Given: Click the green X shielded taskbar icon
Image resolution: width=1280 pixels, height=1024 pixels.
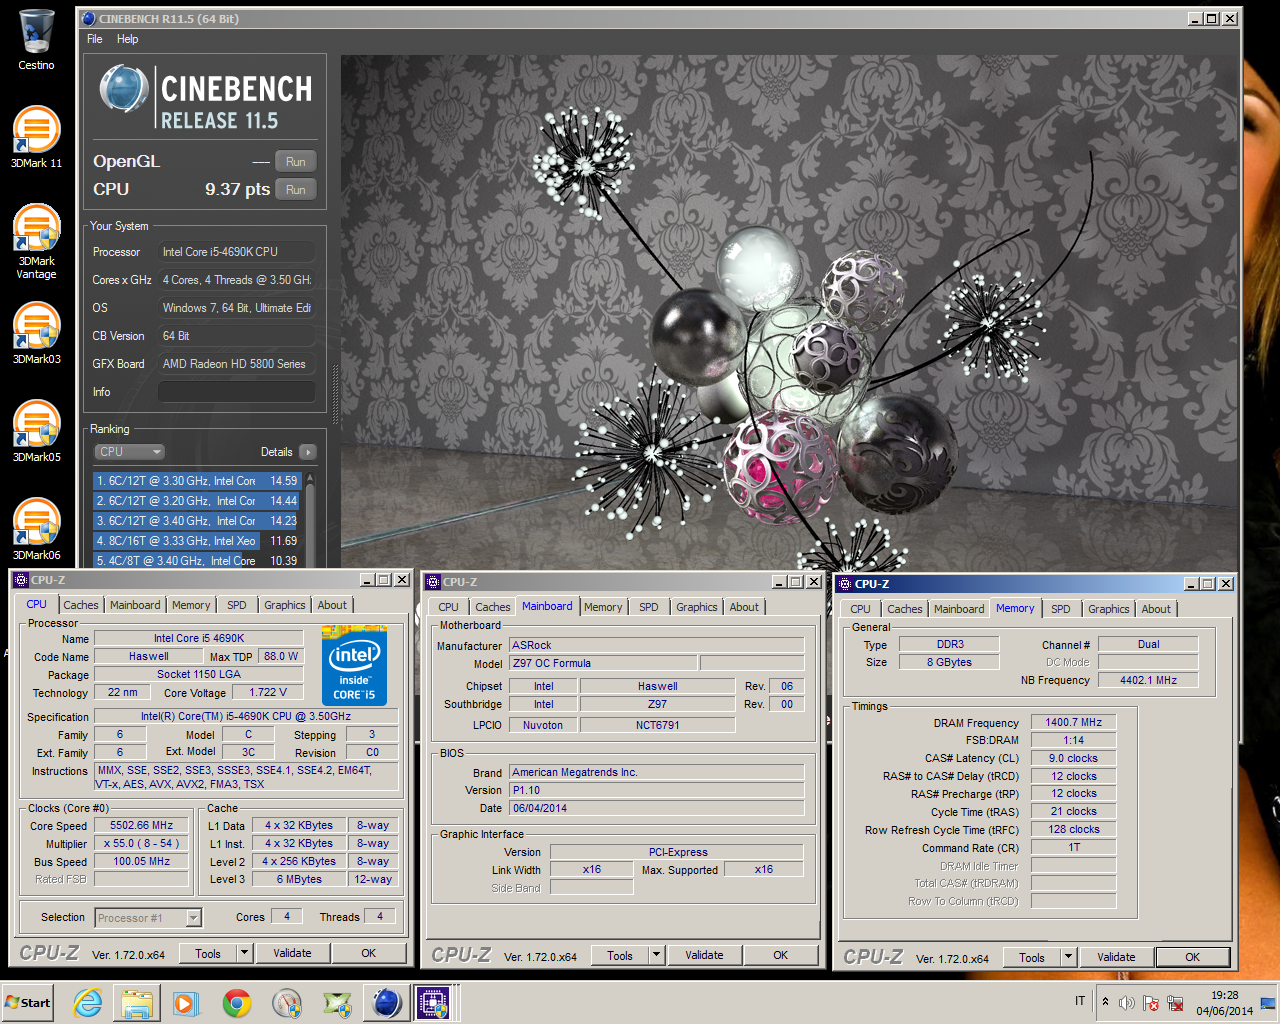Looking at the screenshot, I should coord(337,1003).
